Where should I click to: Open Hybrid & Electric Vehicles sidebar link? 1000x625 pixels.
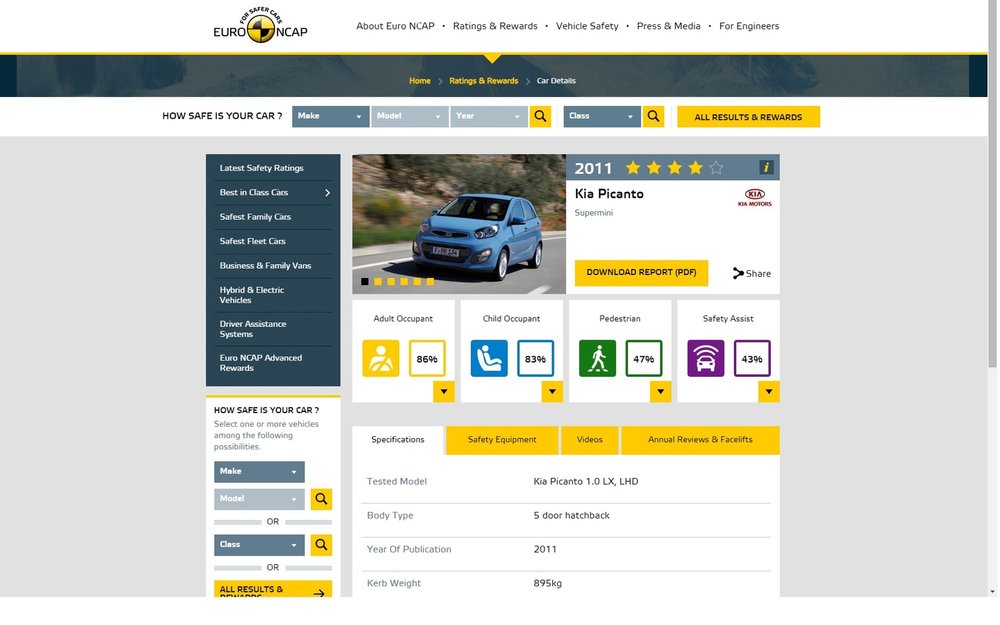point(251,295)
